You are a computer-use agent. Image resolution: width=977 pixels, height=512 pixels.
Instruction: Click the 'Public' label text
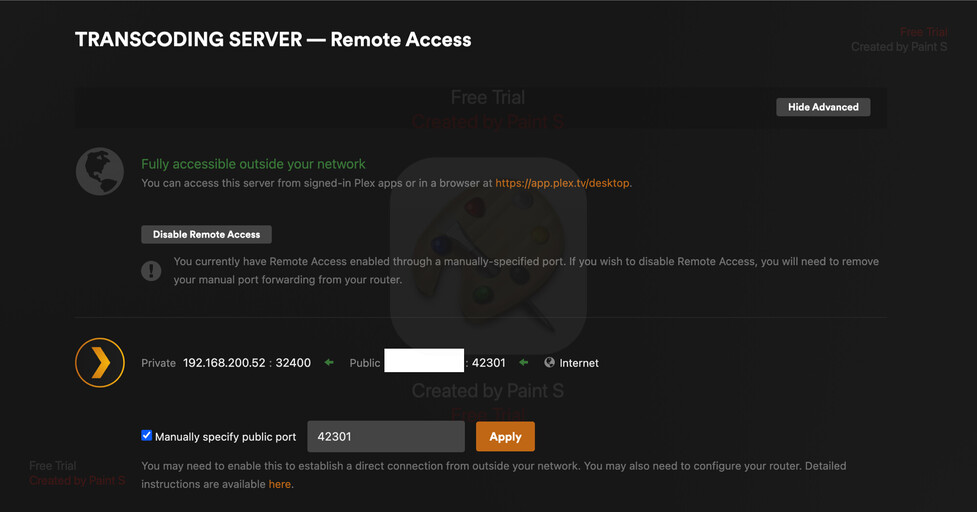pos(365,363)
